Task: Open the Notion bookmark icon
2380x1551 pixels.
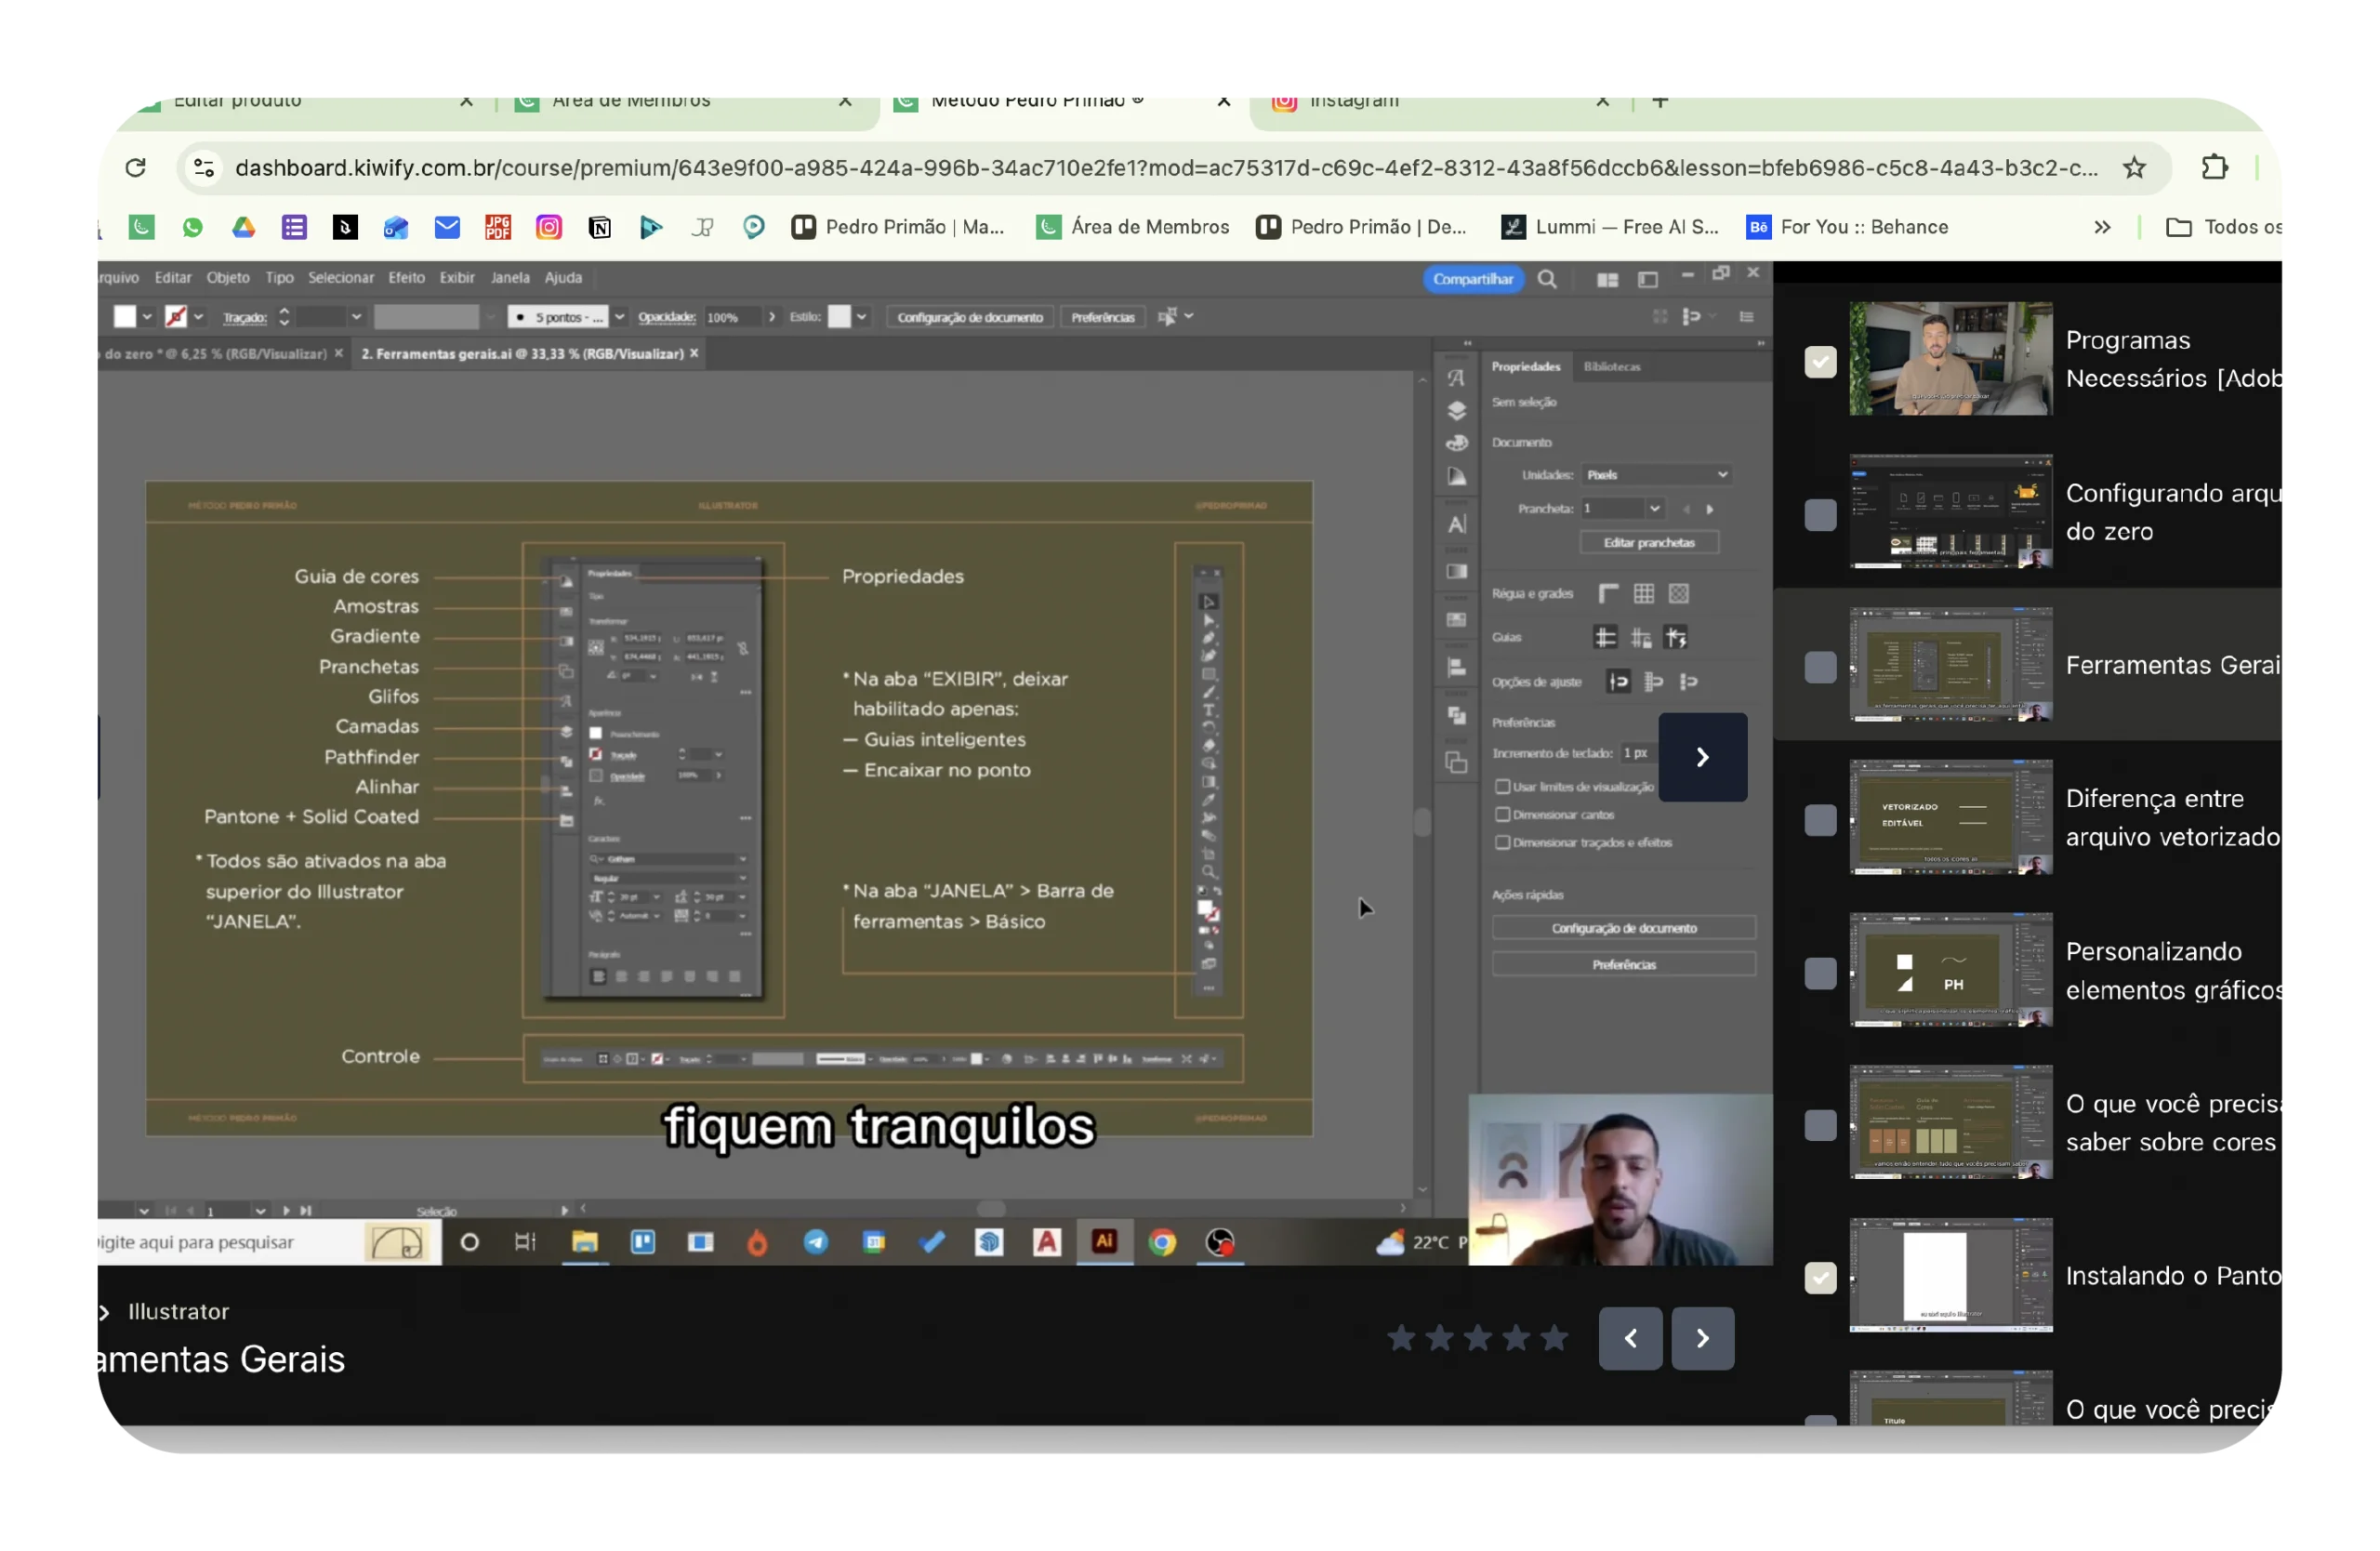Action: [x=599, y=227]
